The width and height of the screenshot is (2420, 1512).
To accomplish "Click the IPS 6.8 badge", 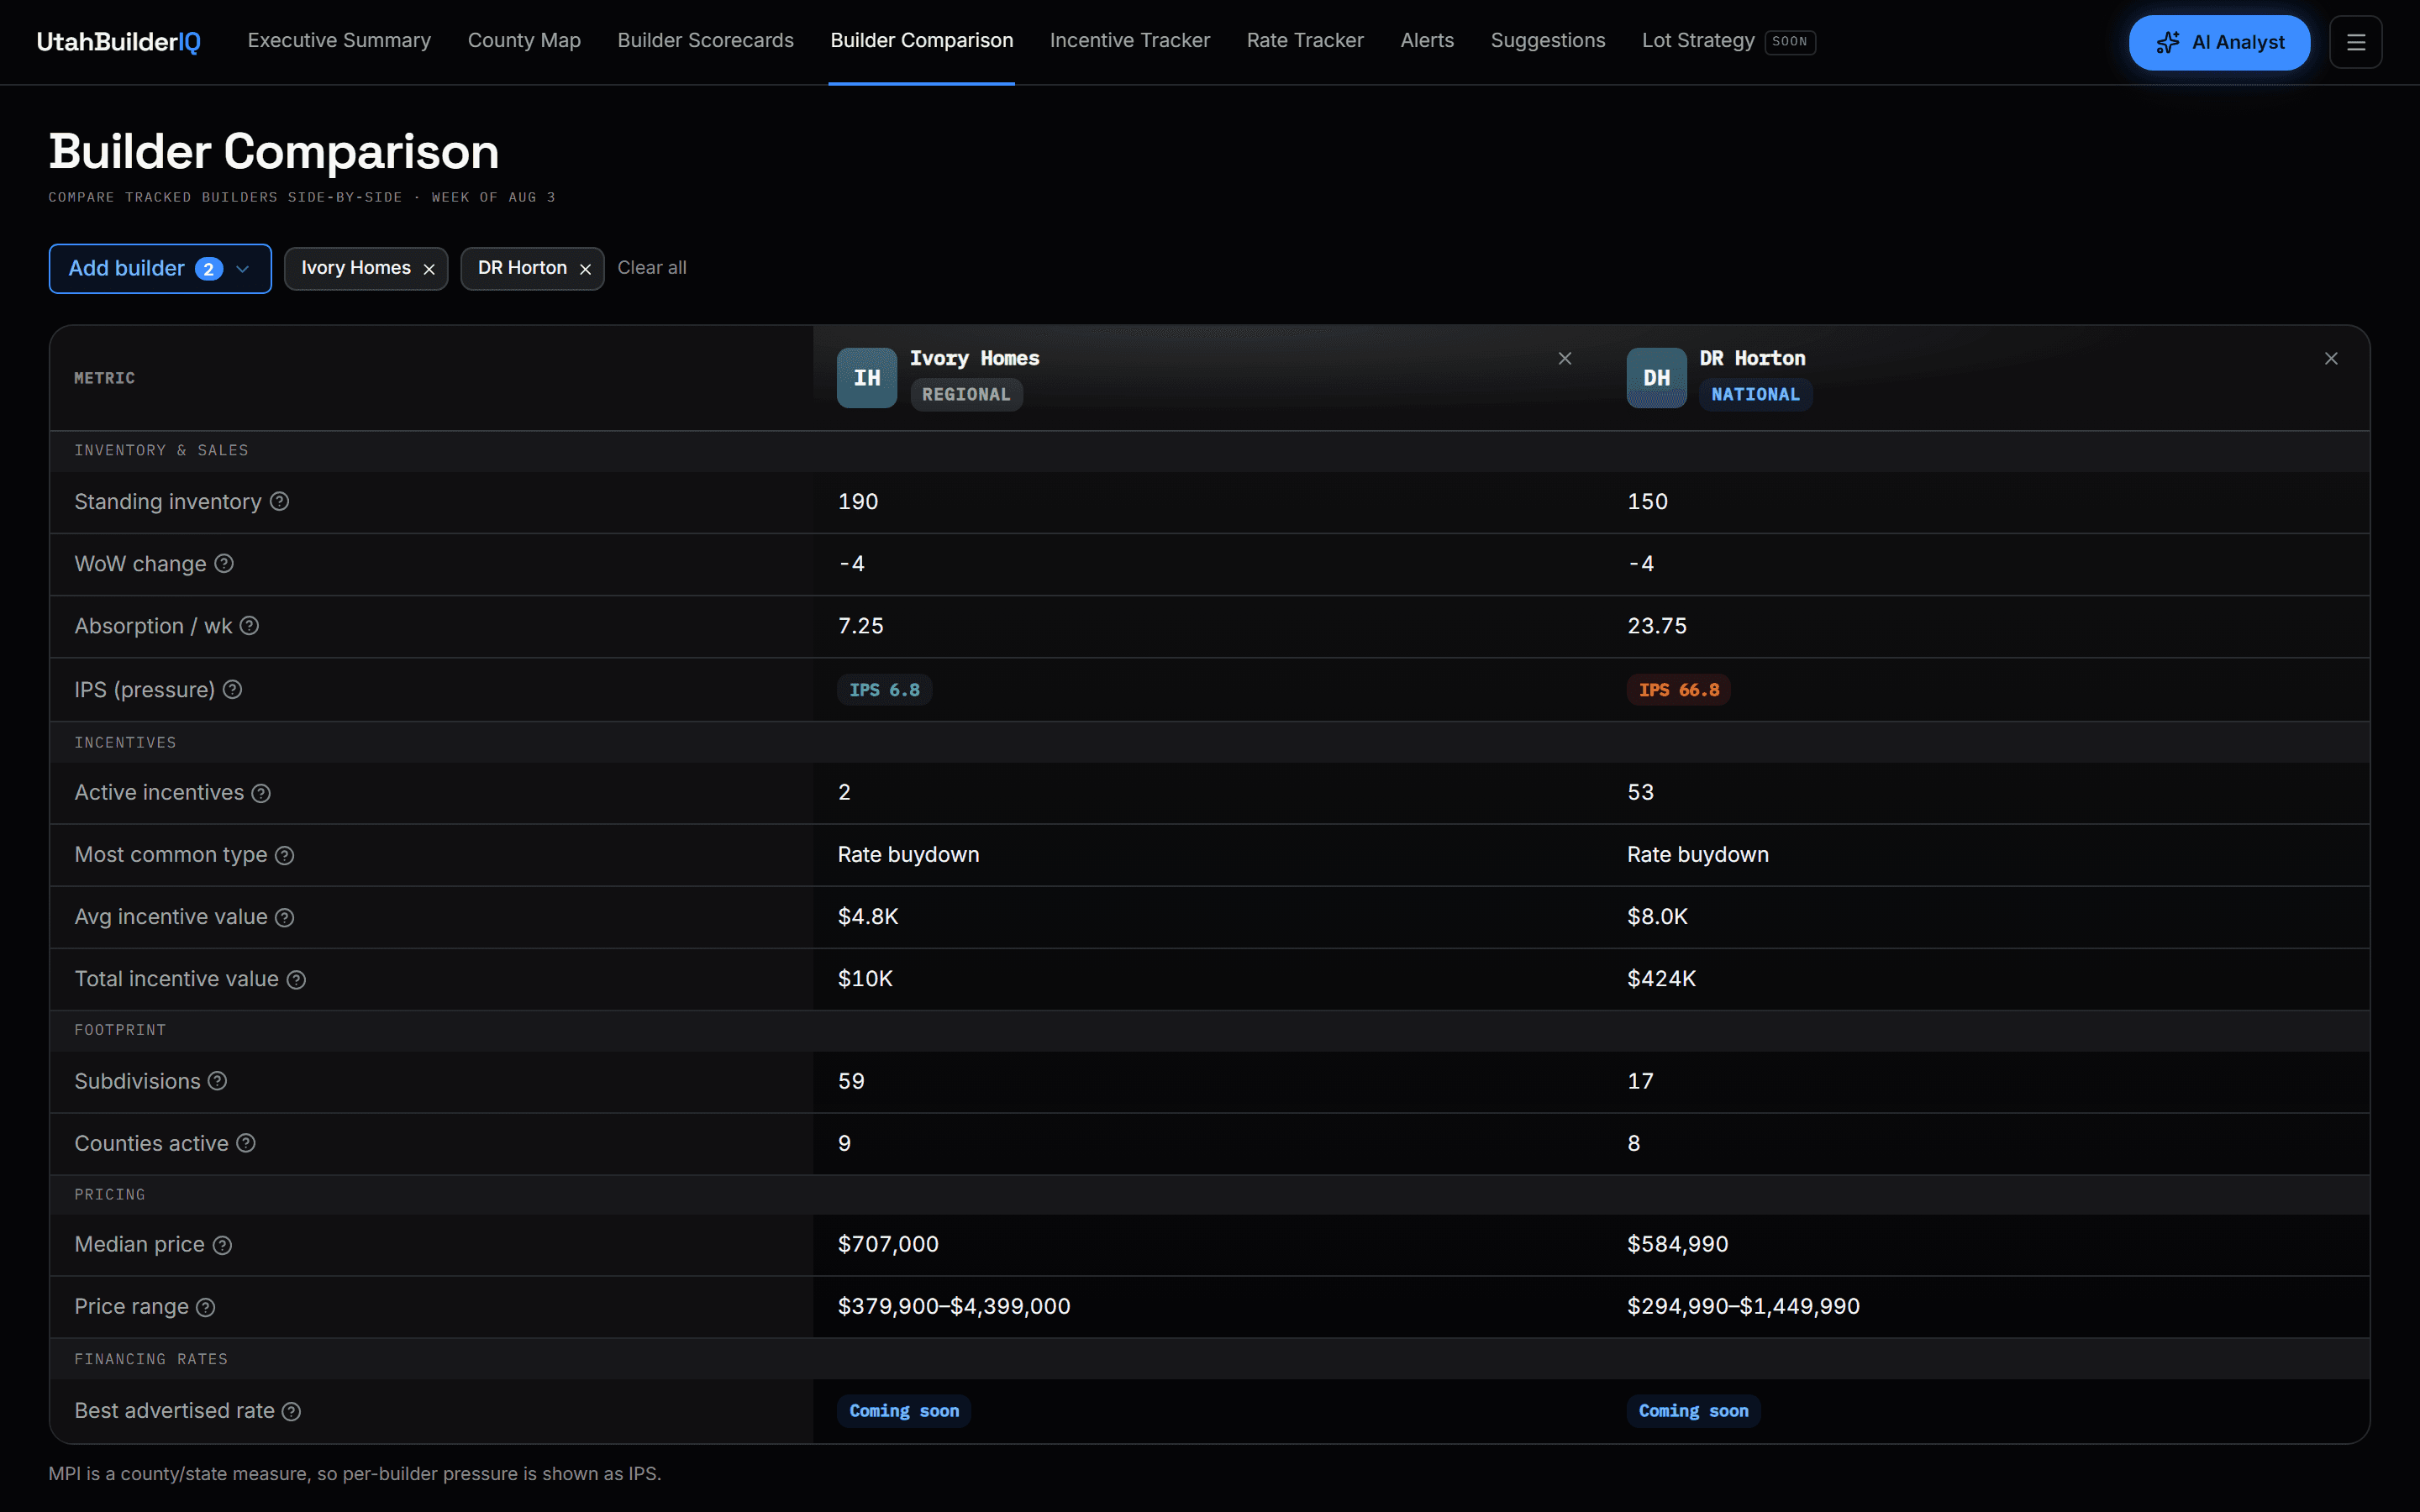I will point(884,690).
